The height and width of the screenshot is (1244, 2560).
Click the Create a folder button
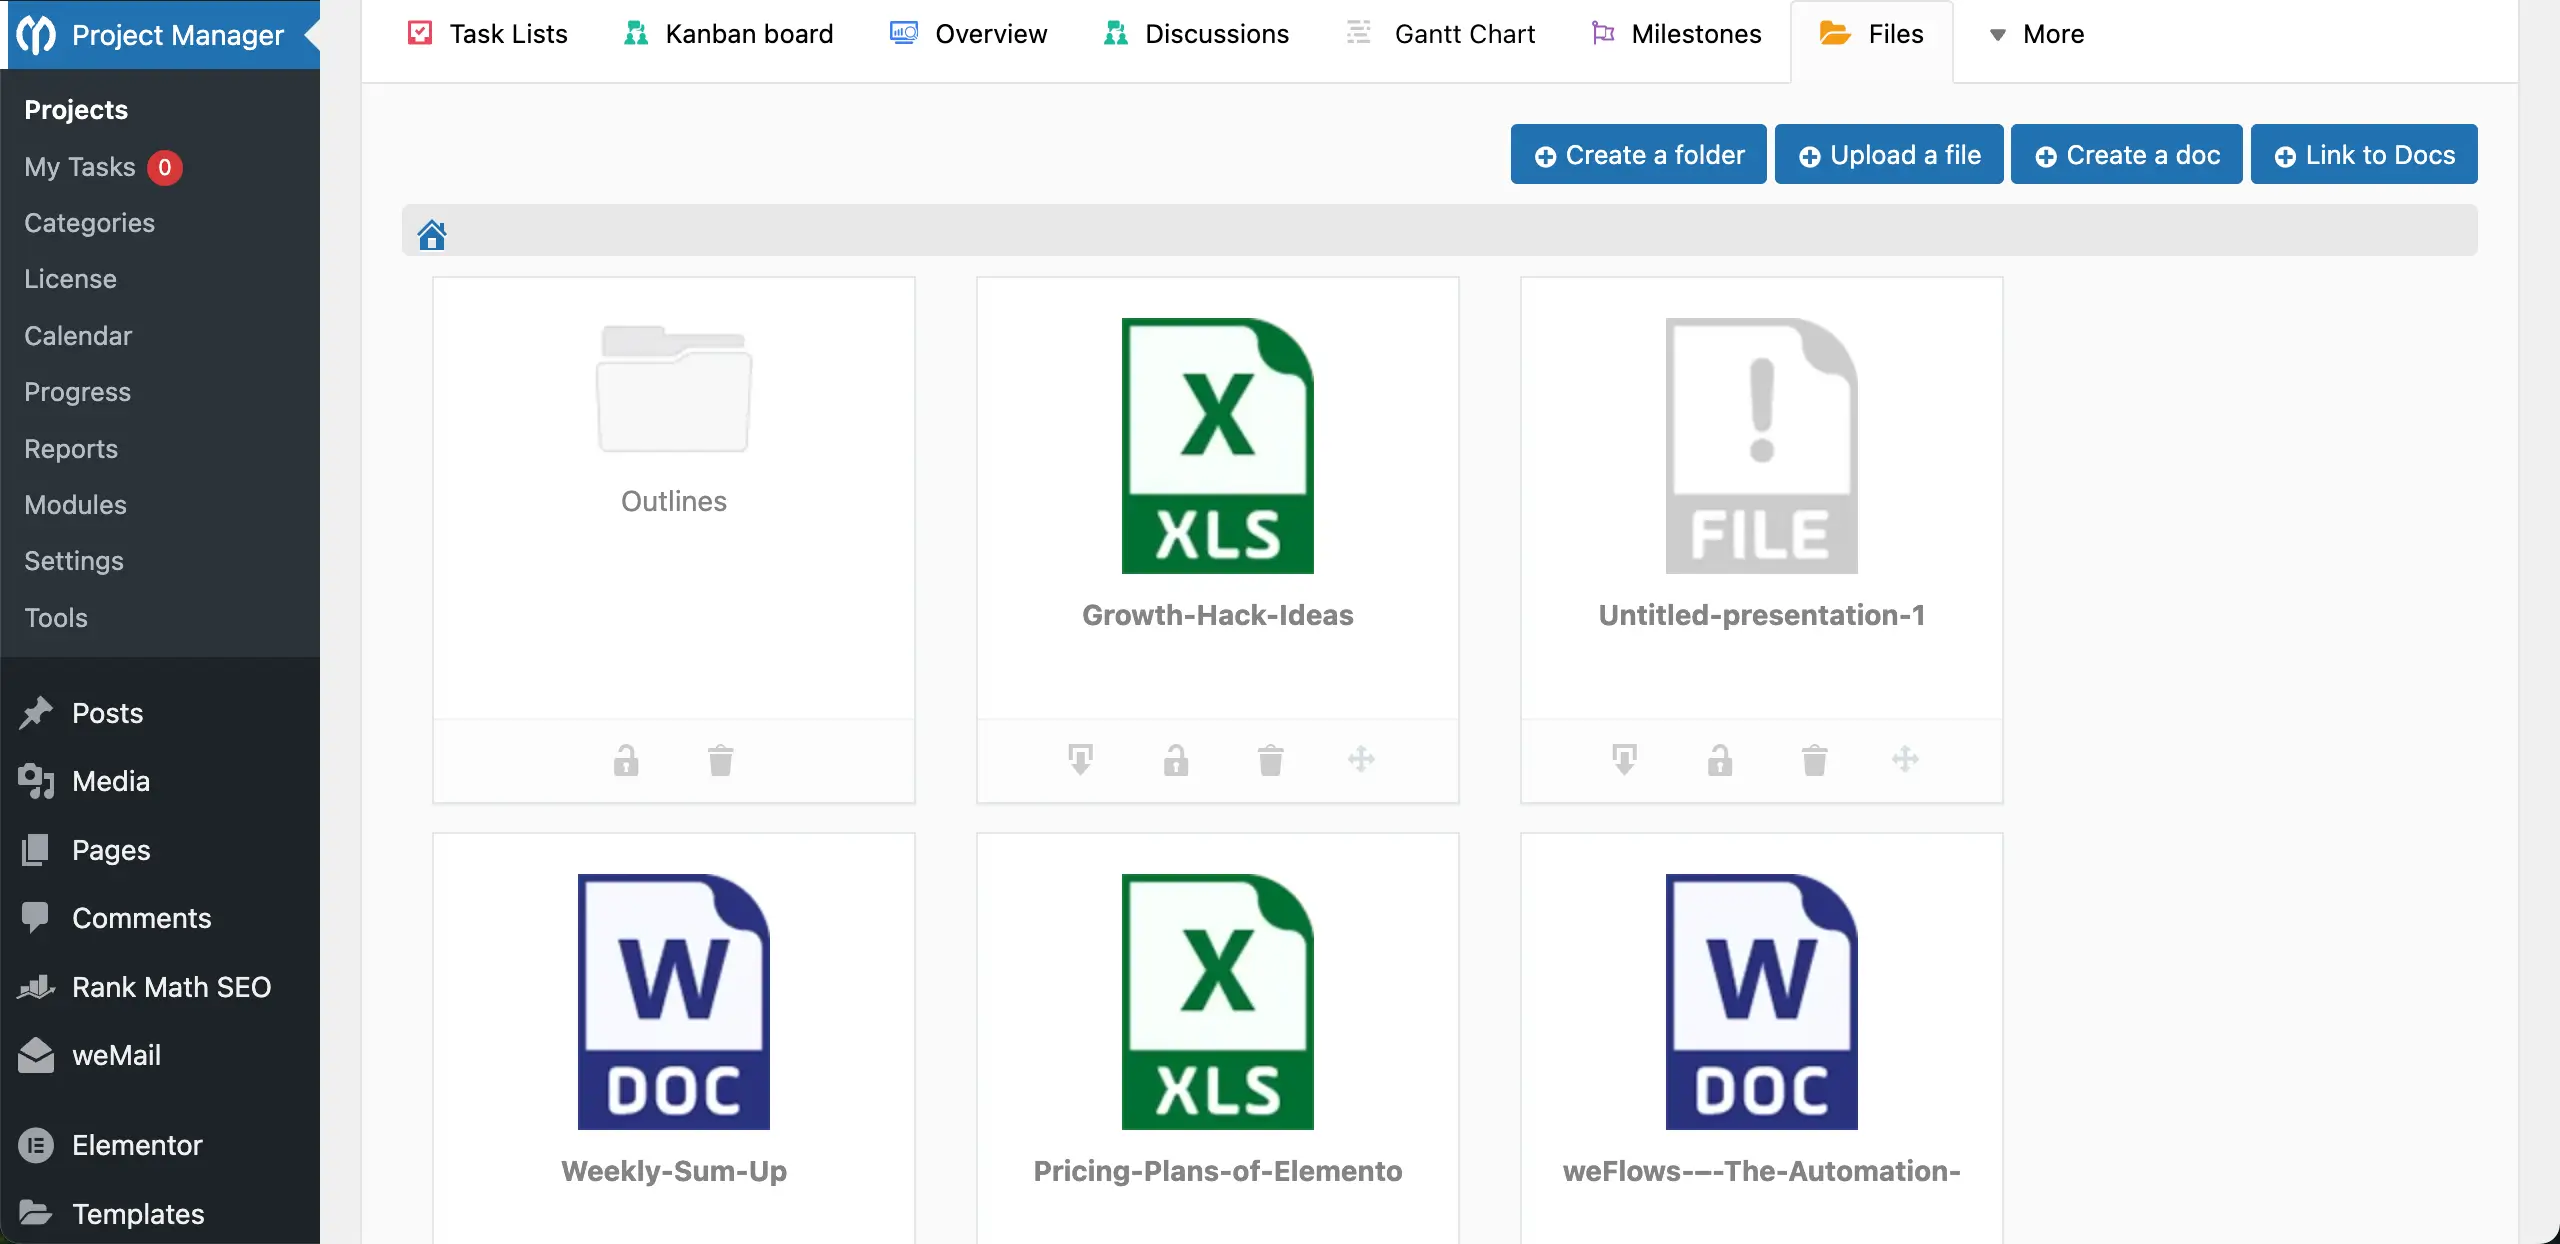[x=1638, y=155]
